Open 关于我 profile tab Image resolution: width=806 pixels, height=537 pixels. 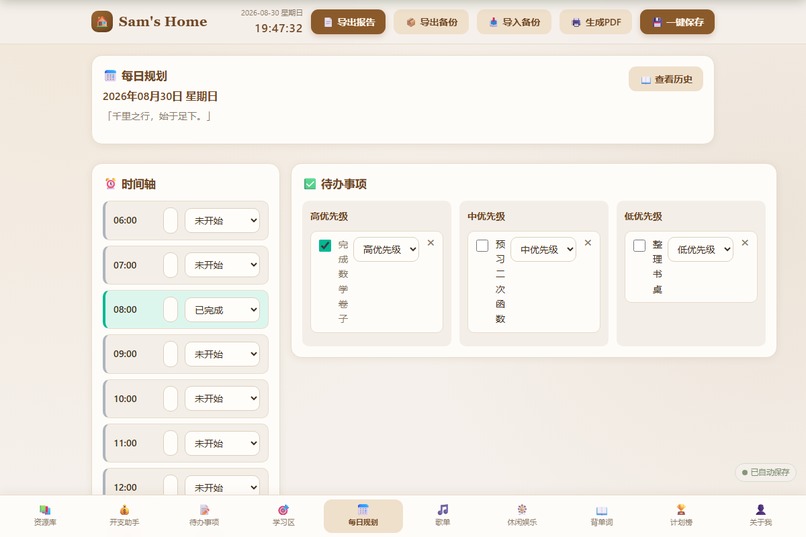coord(760,515)
